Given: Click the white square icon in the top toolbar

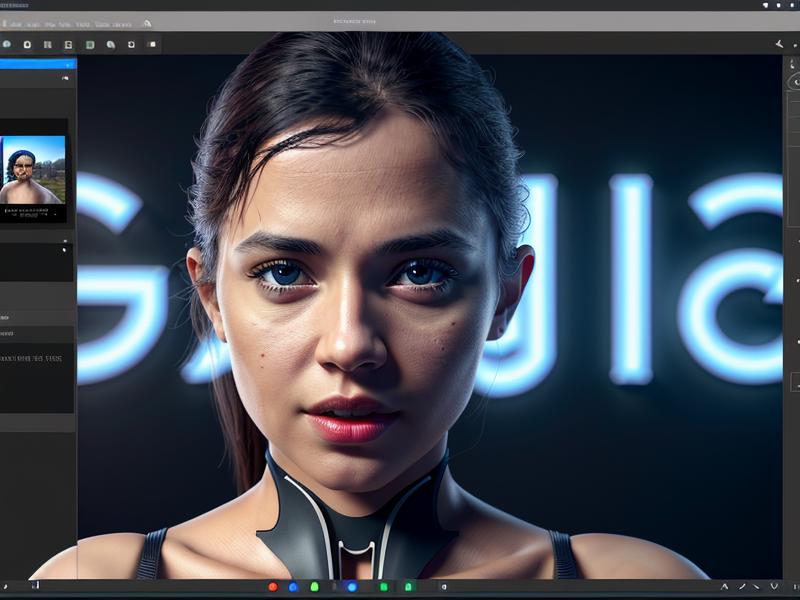Looking at the screenshot, I should click(152, 44).
